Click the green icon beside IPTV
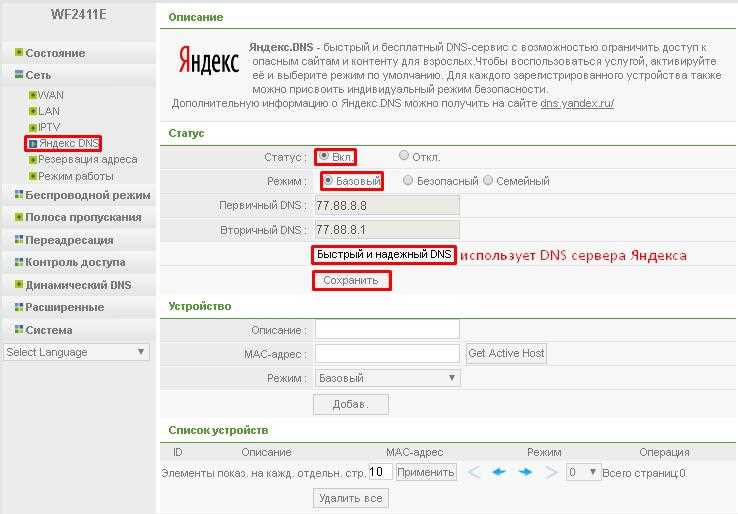738x514 pixels. click(32, 128)
